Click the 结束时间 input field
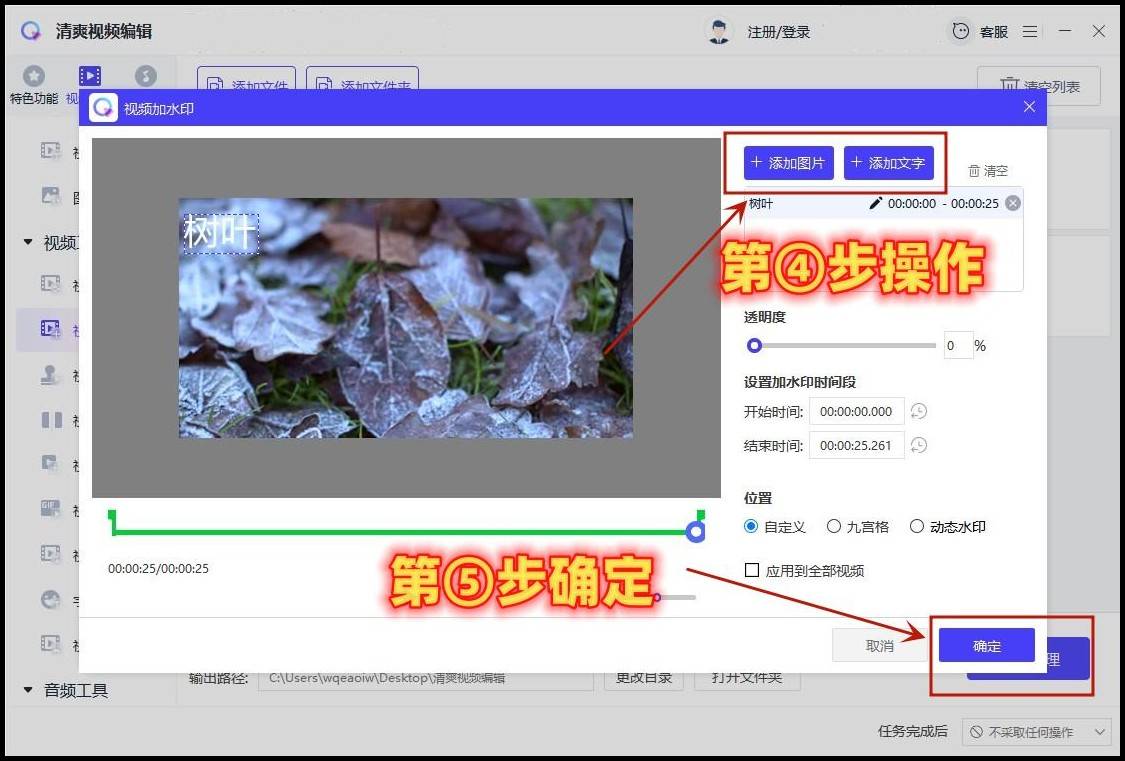1125x761 pixels. (x=856, y=445)
